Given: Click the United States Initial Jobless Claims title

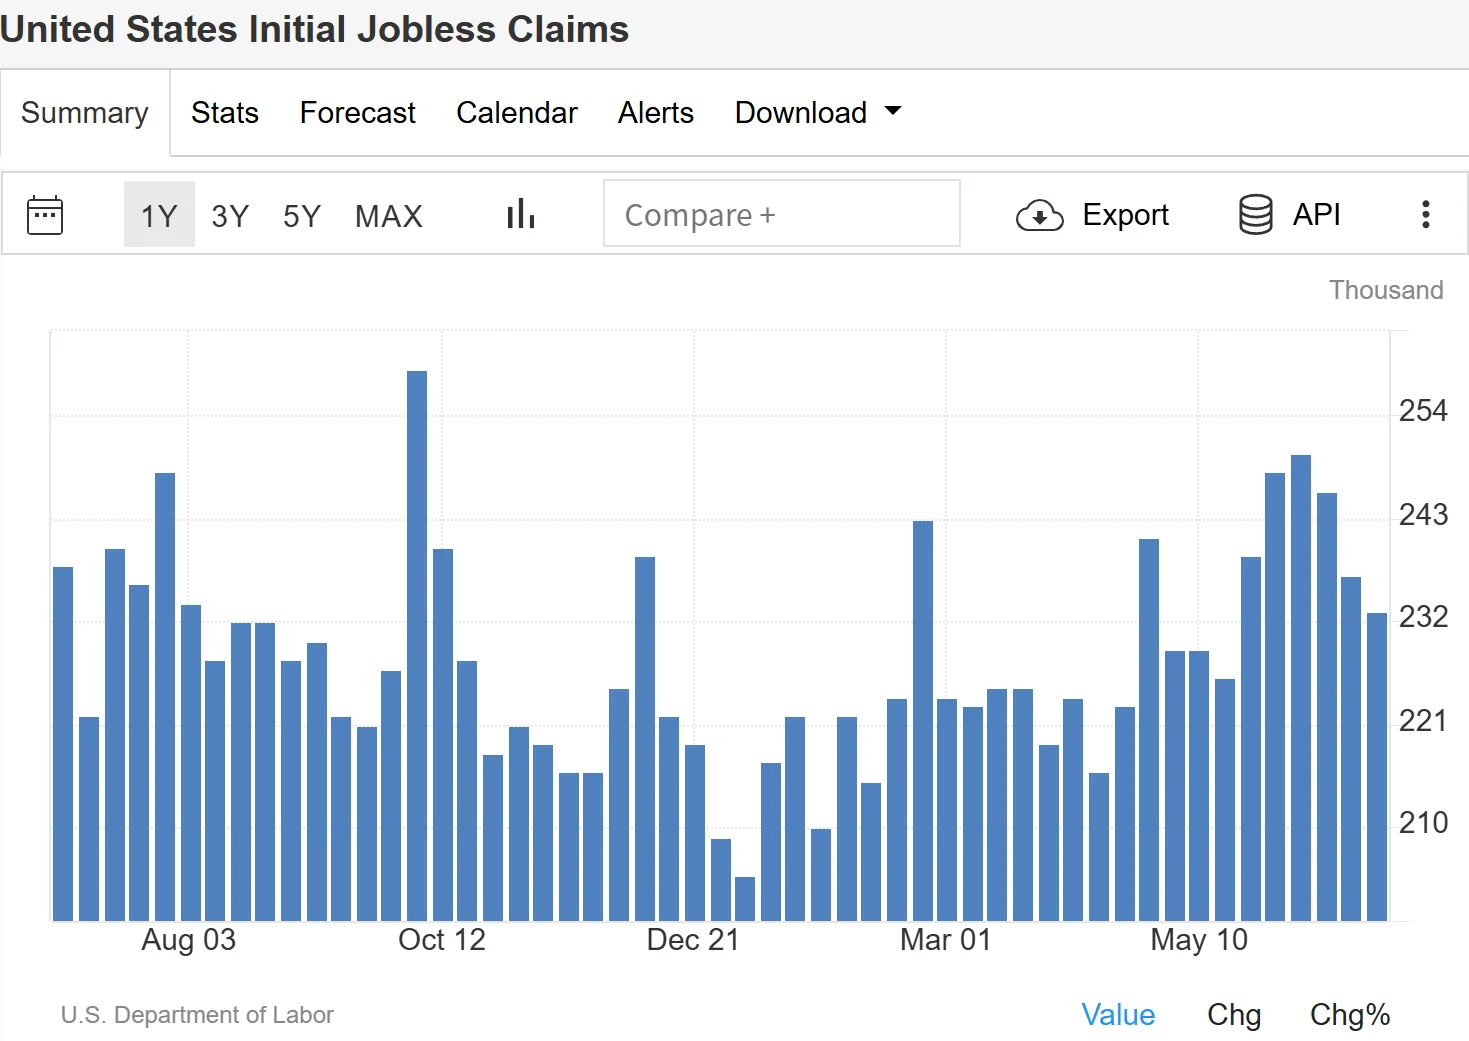Looking at the screenshot, I should pyautogui.click(x=314, y=29).
